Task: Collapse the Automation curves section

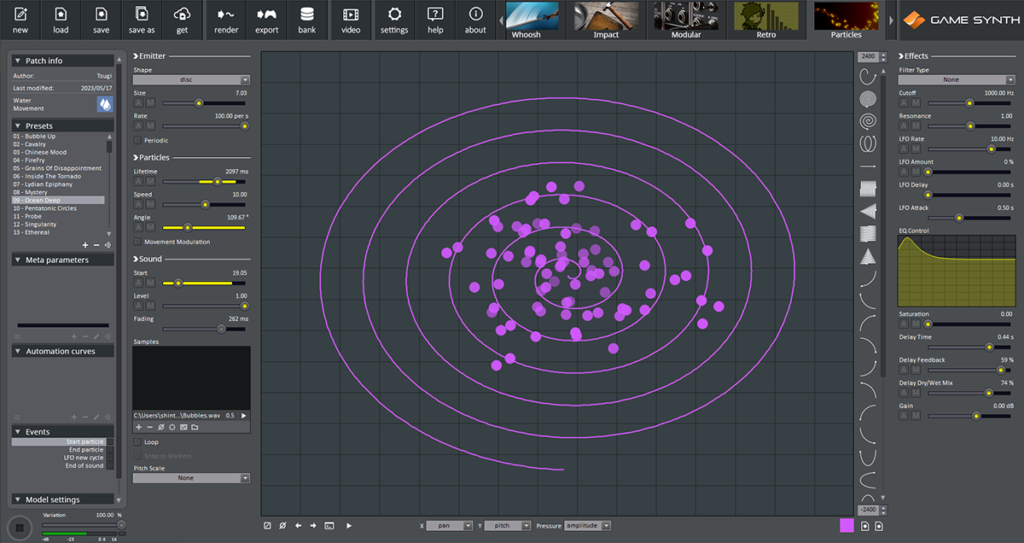Action: 18,351
